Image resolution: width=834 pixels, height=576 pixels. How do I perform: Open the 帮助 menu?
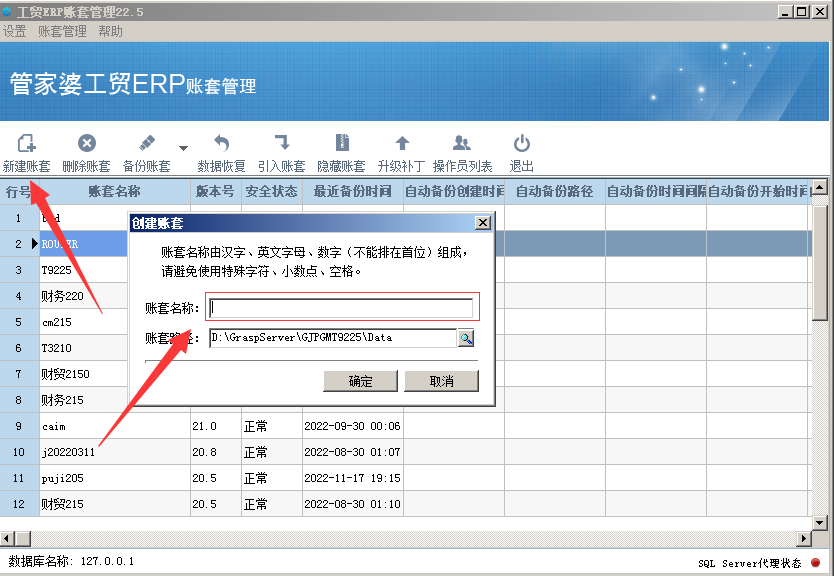(110, 31)
